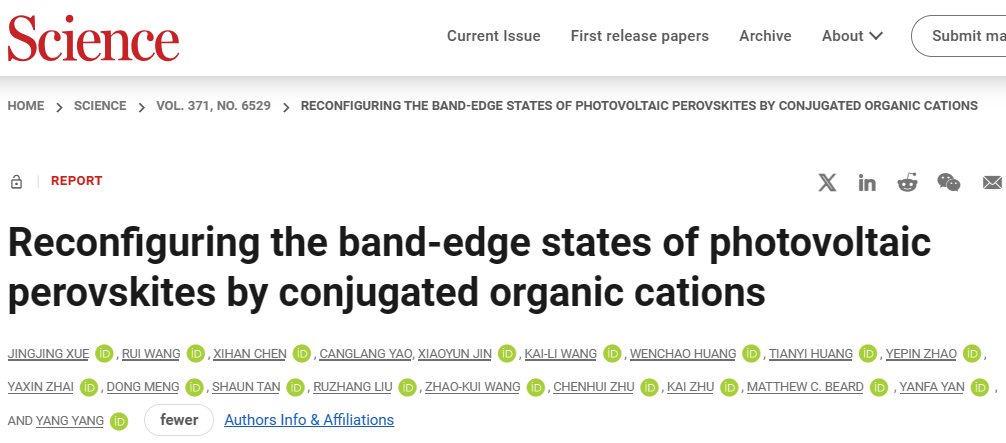Share article via WeChat icon

coord(948,182)
